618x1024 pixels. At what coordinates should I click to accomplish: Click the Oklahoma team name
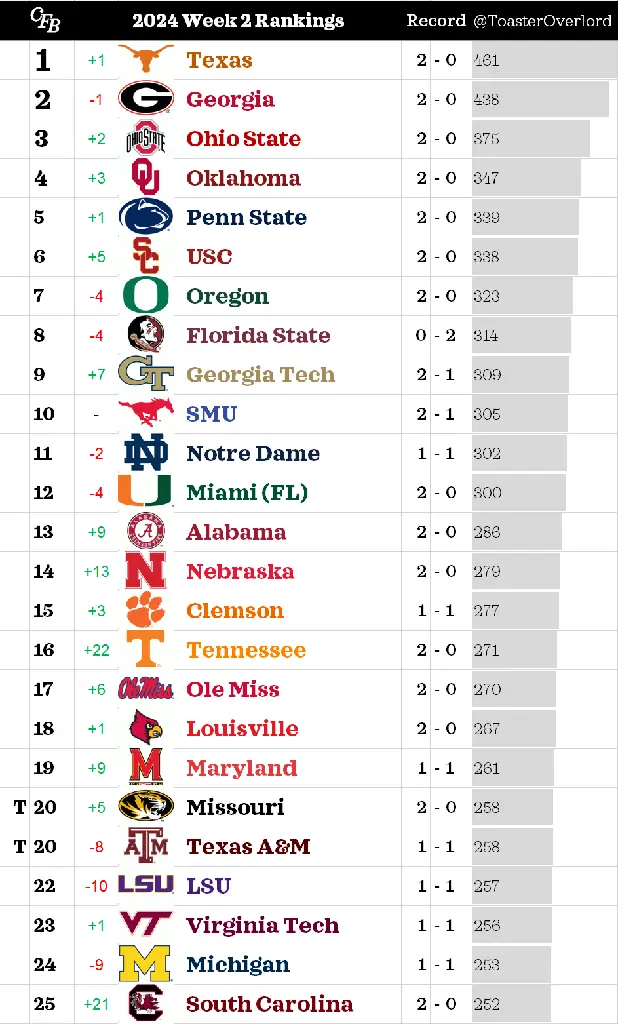[244, 178]
